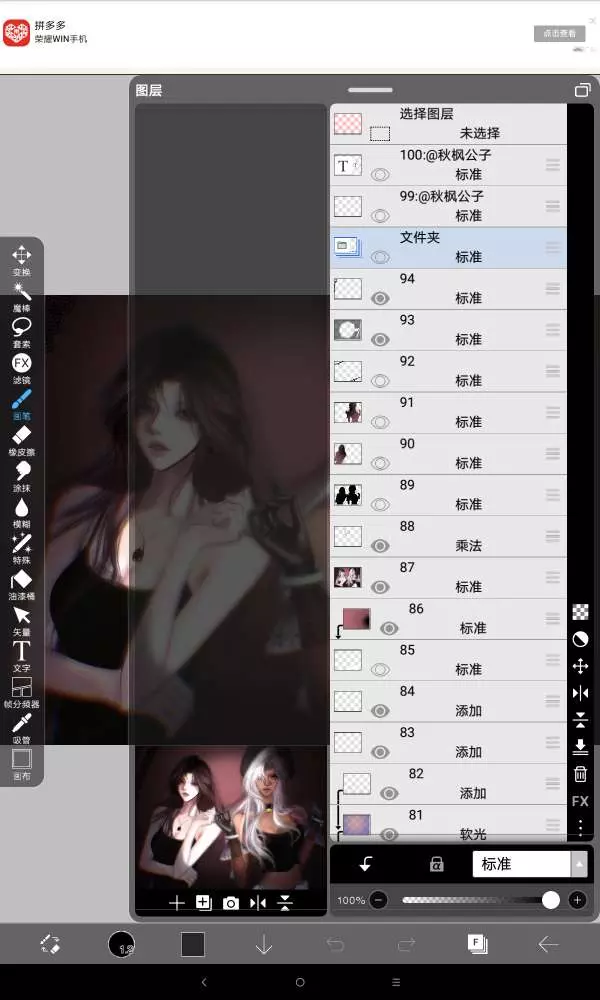Viewport: 600px width, 1000px height.
Task: Open the three-dot more options menu
Action: tap(580, 827)
